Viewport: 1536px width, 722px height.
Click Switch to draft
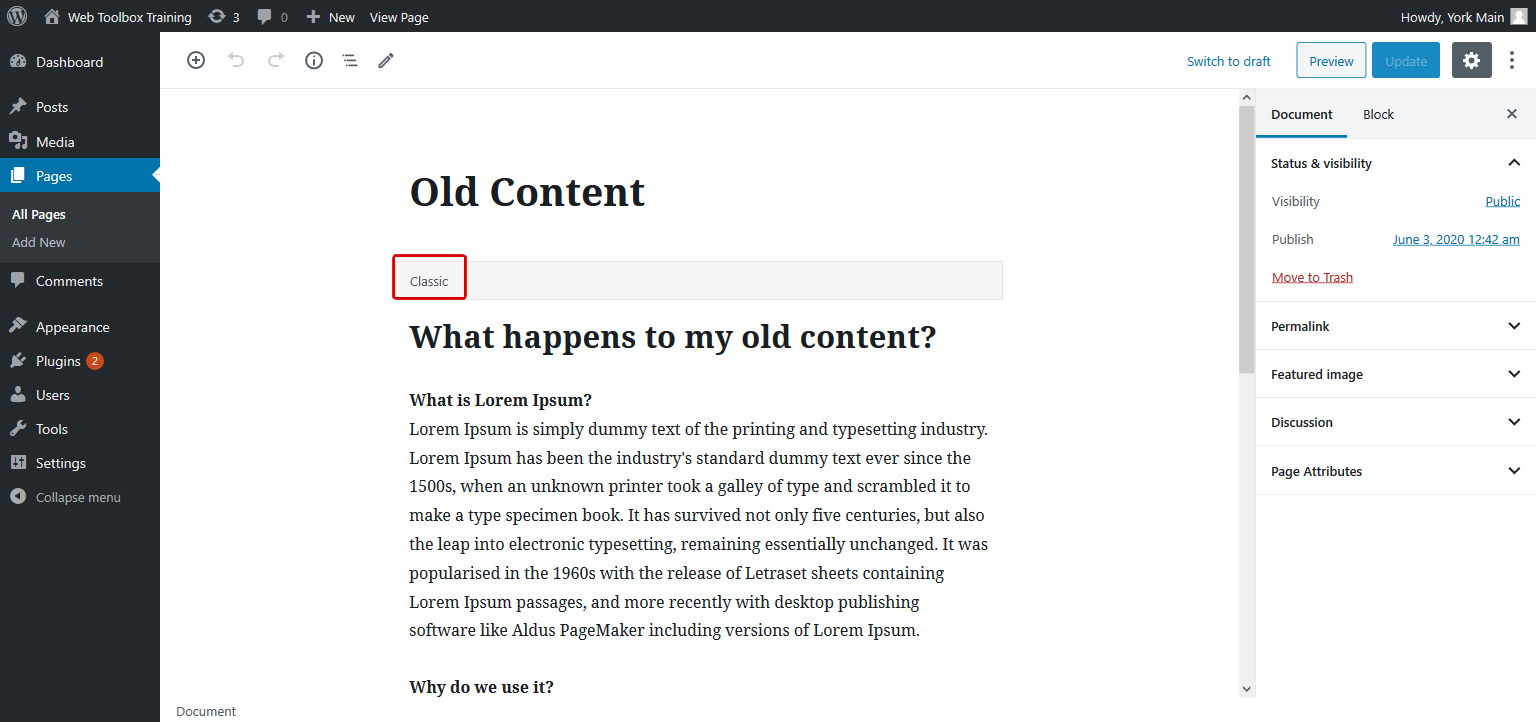click(x=1228, y=61)
